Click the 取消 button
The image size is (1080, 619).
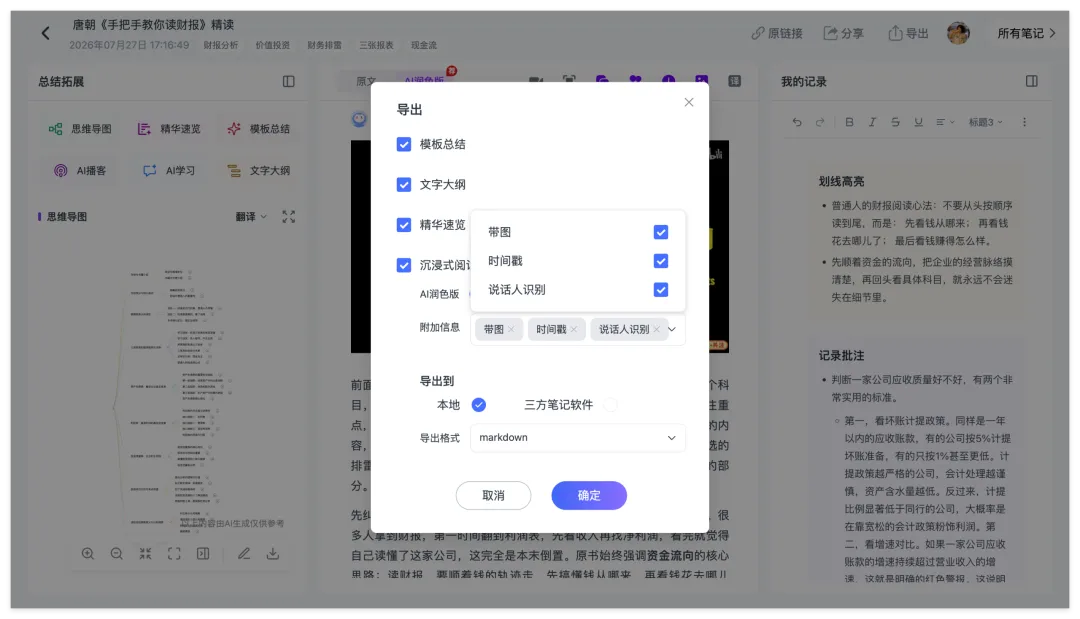493,495
